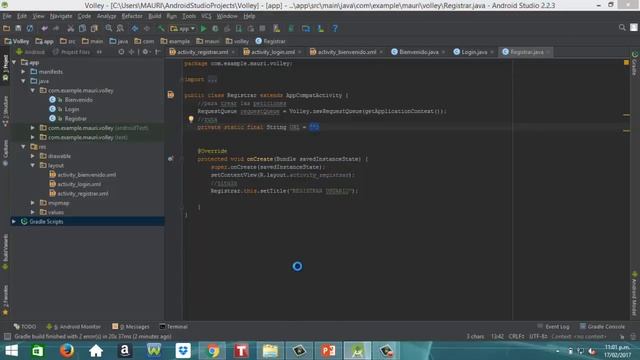Click Registrar class in the breadcrumb bar
Screen dimensions: 640x360
[x=270, y=41]
